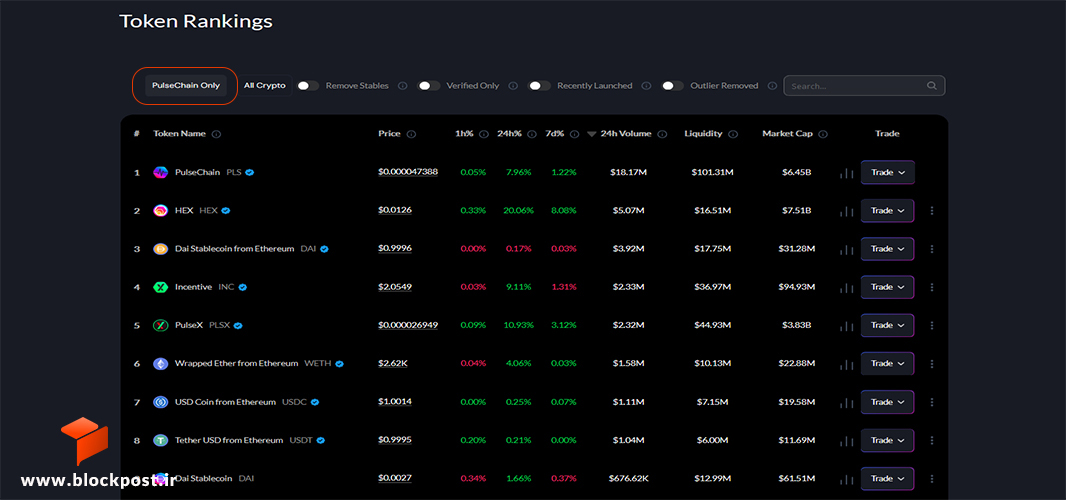The image size is (1066, 500).
Task: Click the Dai Stablecoin from Ethereum logo
Action: [160, 249]
